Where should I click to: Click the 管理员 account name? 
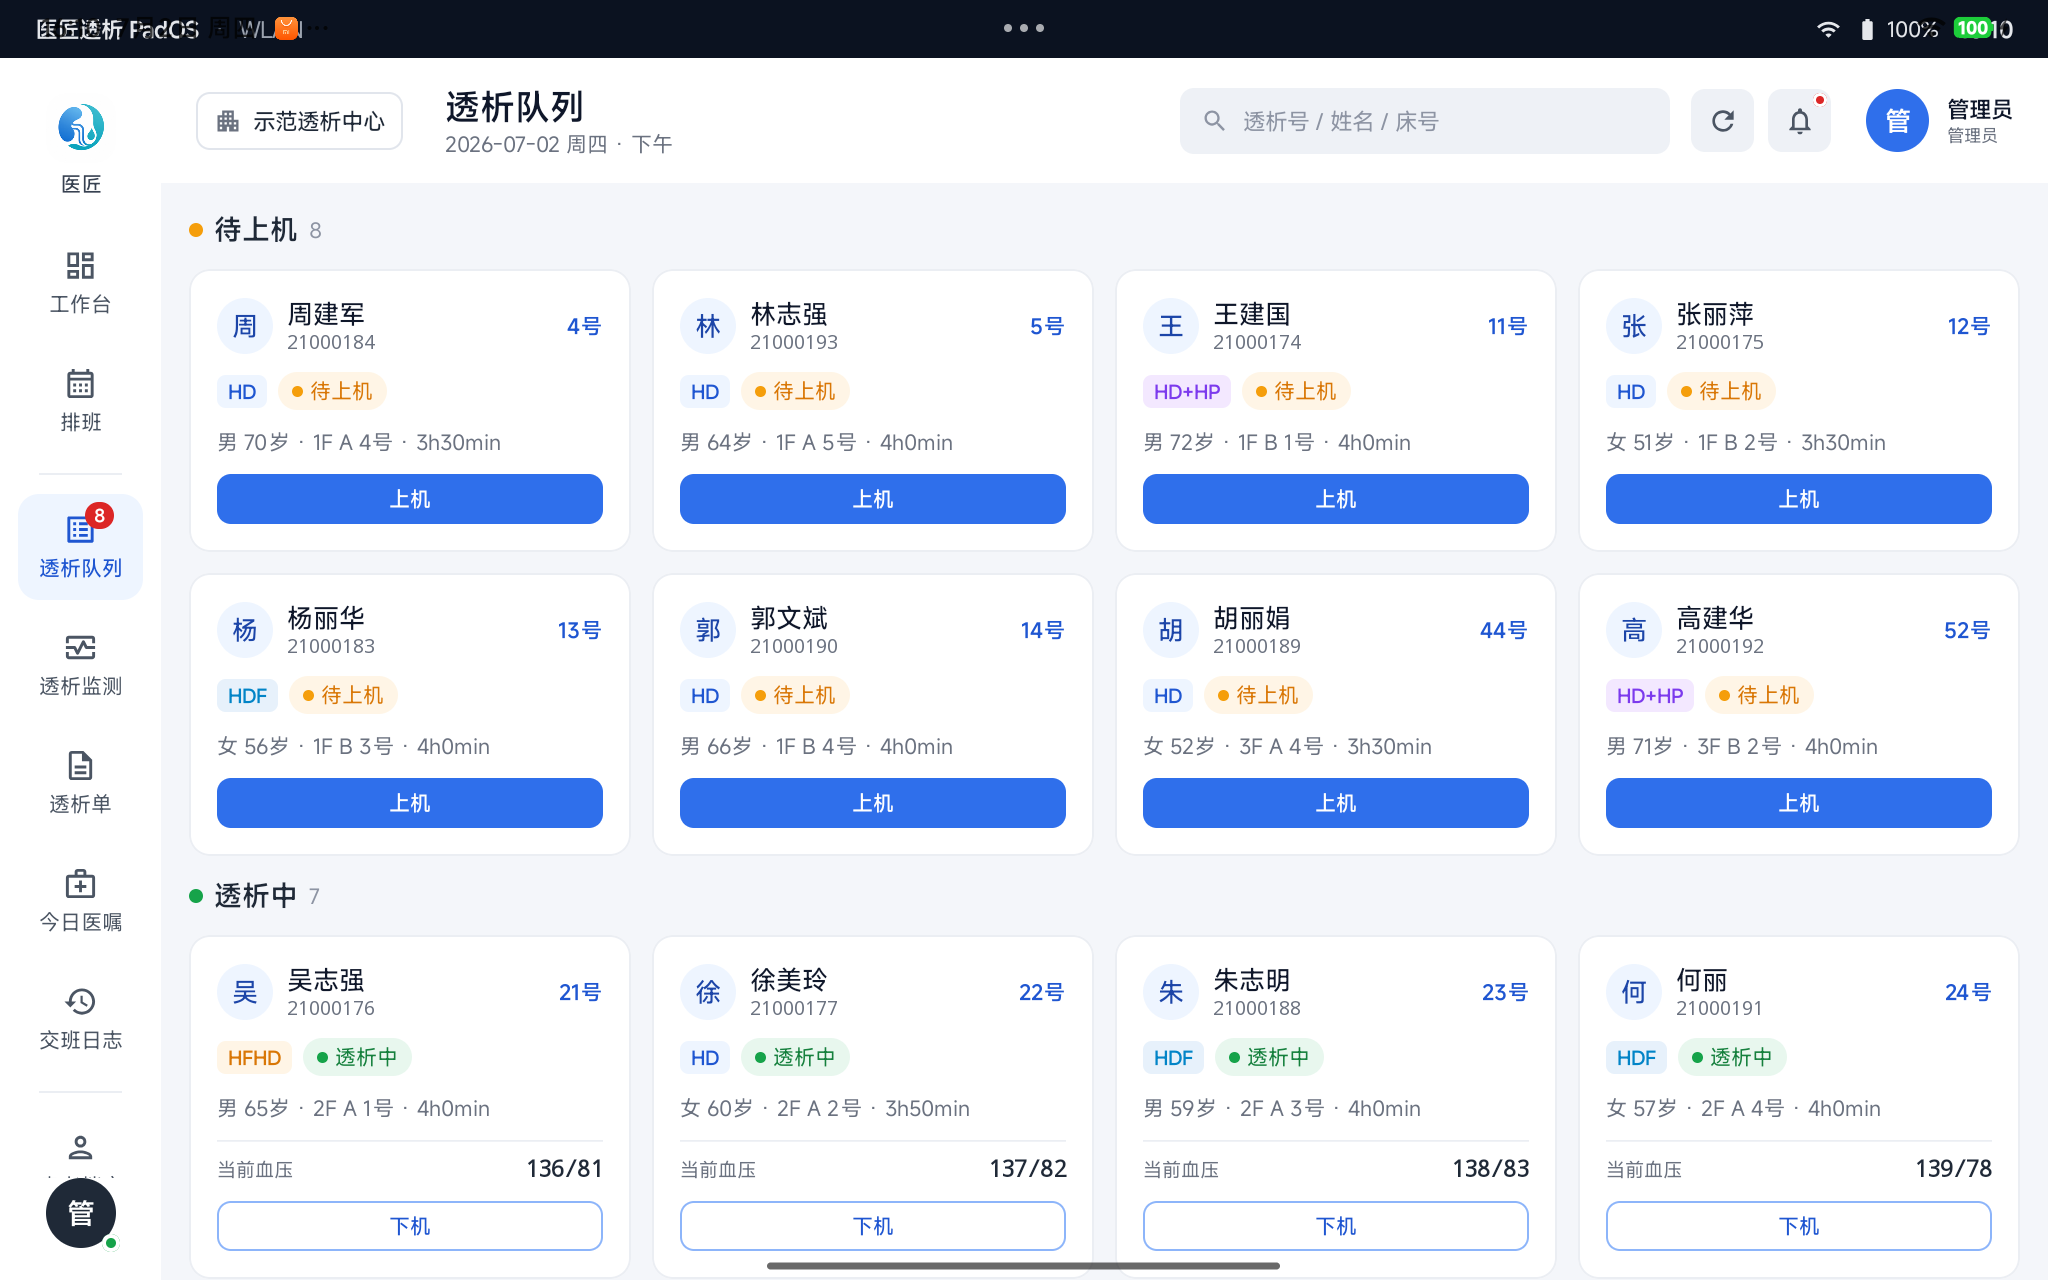[1979, 109]
